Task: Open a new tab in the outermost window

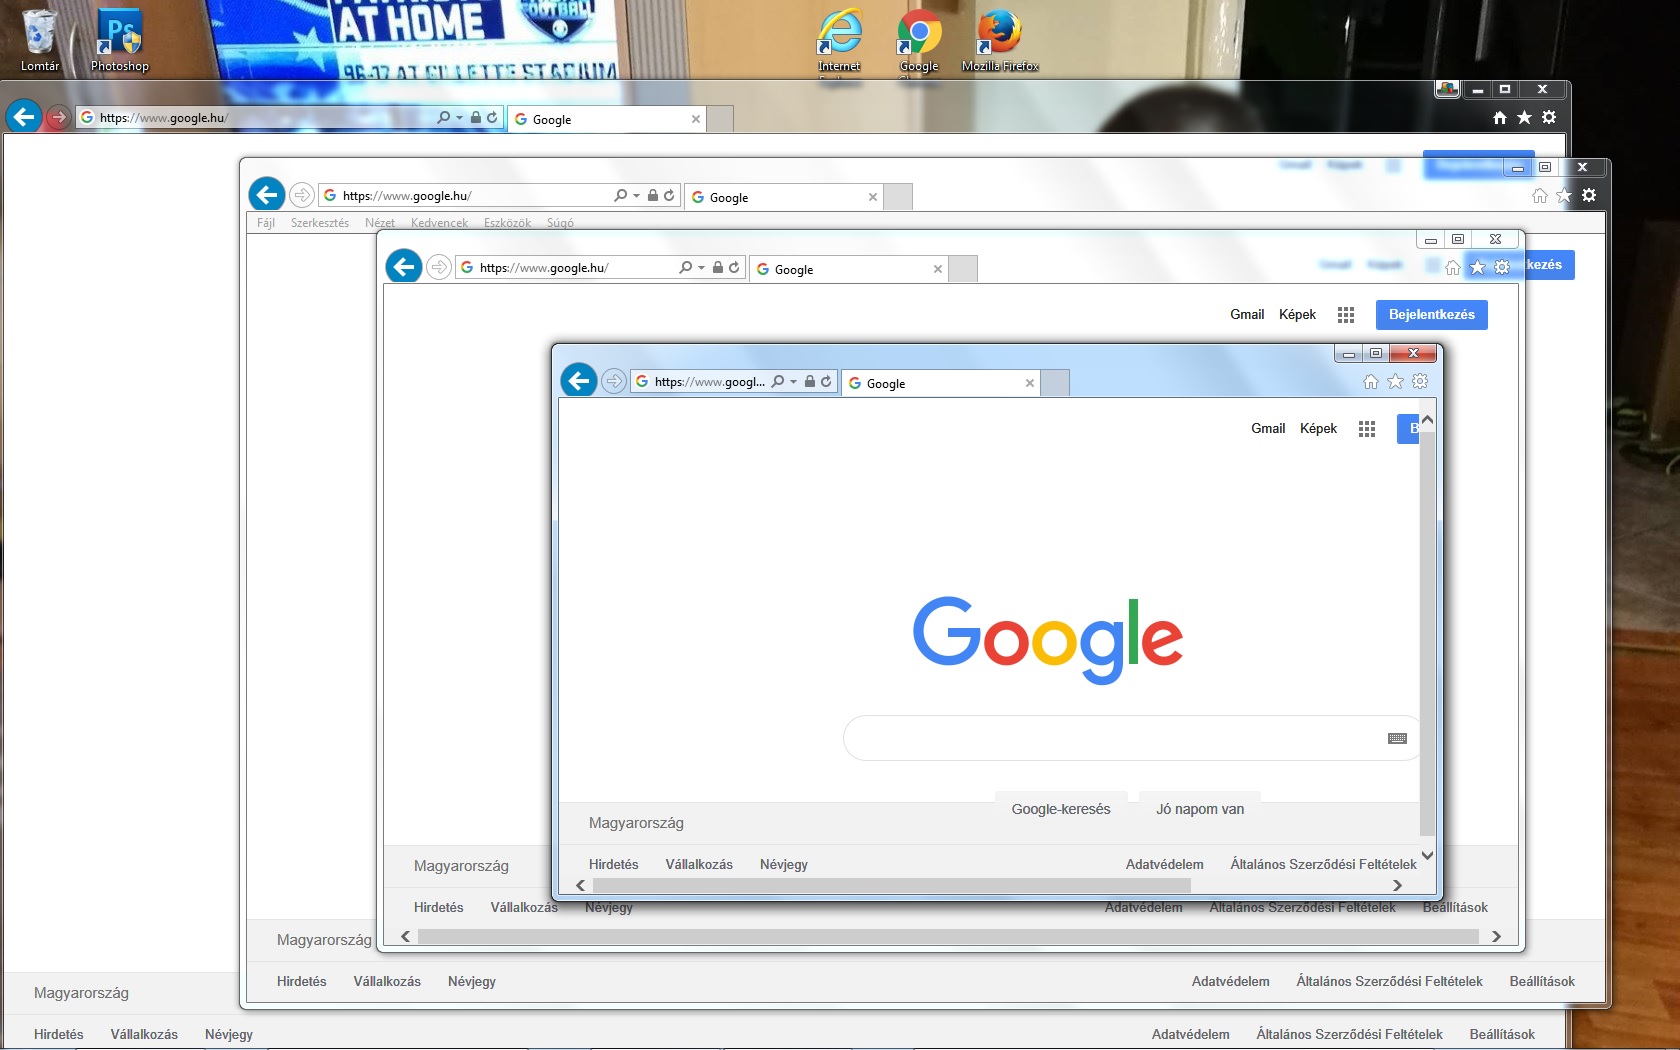Action: pos(720,119)
